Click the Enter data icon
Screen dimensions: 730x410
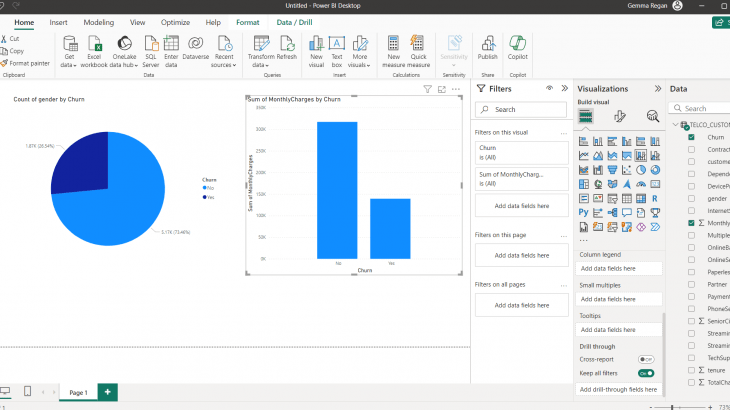(x=171, y=43)
